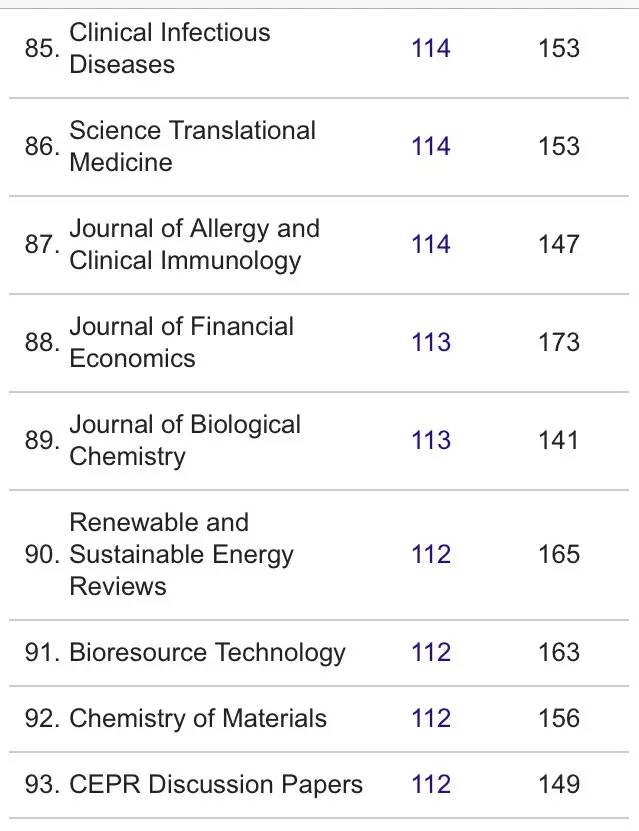Open h5-index 112 for Chemistry of Materials

tap(430, 718)
